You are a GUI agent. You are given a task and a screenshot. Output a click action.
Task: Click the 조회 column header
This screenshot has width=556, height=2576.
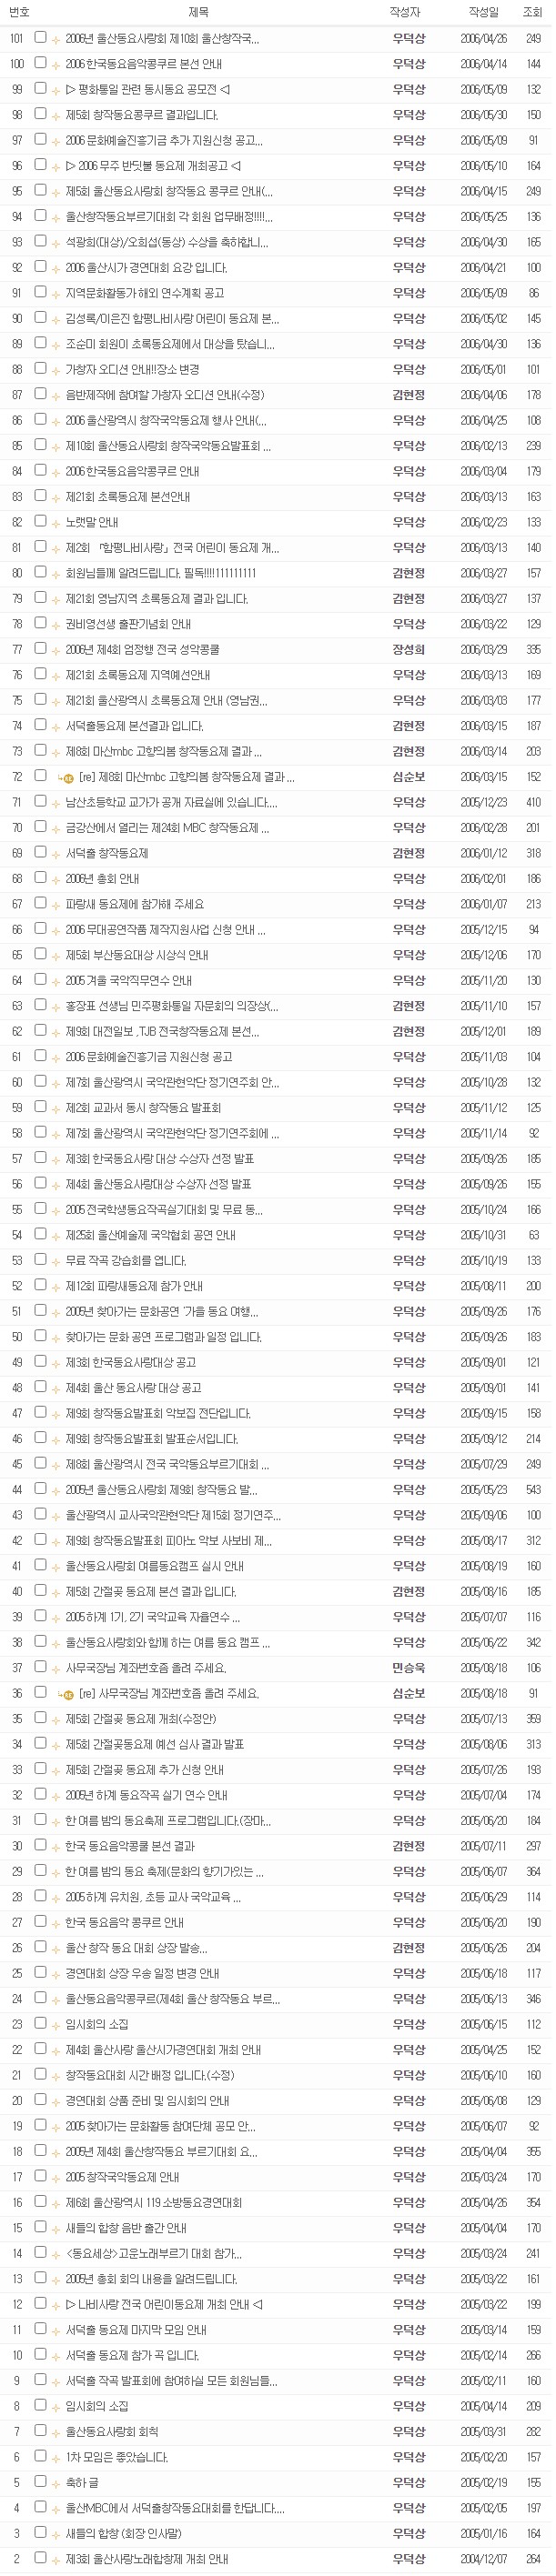click(x=533, y=12)
